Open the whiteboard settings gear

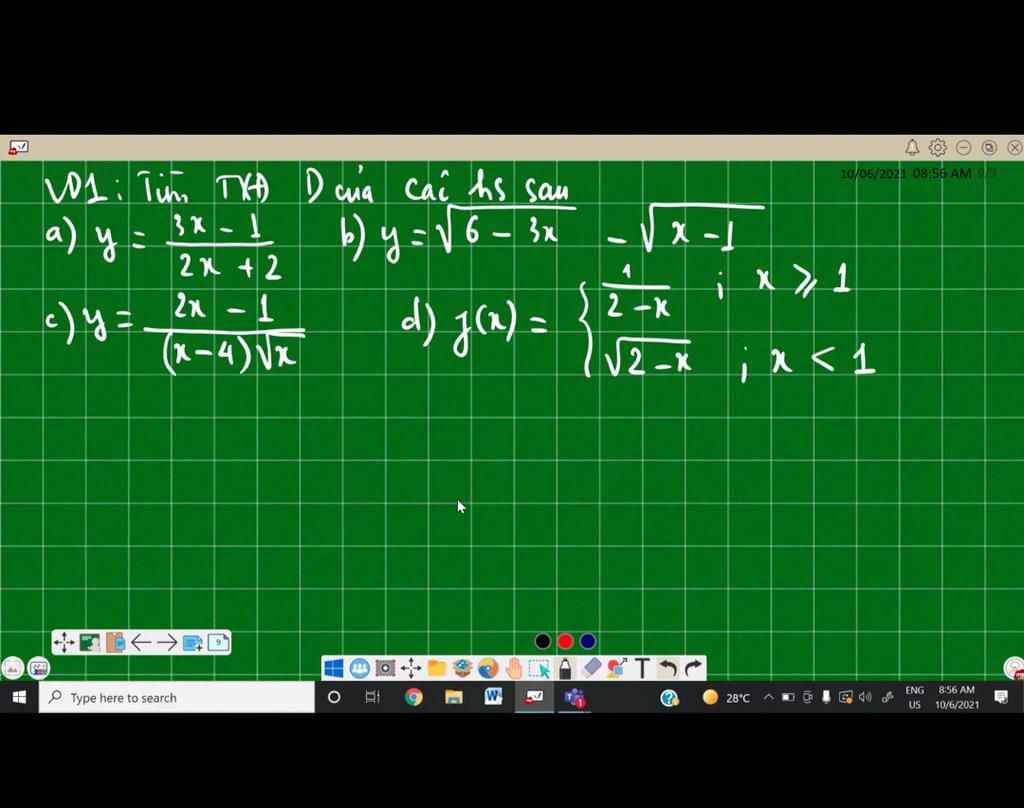pos(938,148)
